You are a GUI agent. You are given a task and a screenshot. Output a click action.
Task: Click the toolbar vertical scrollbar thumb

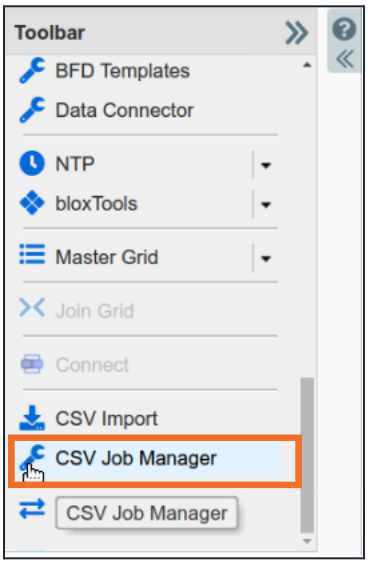pyautogui.click(x=307, y=455)
